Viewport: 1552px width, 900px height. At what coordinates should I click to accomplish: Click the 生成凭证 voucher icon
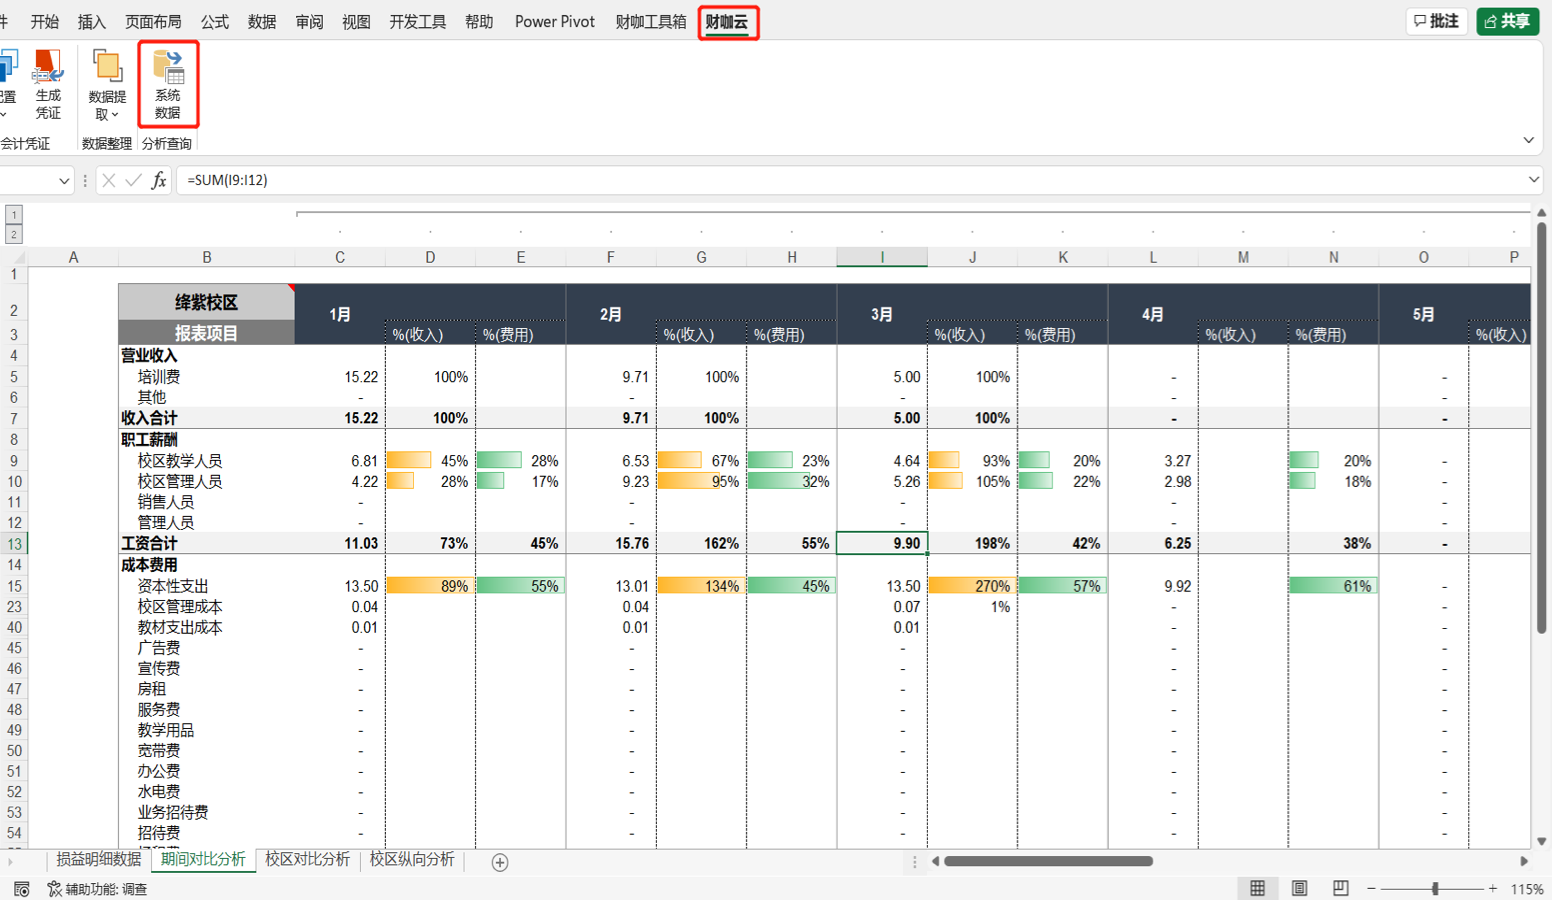48,84
